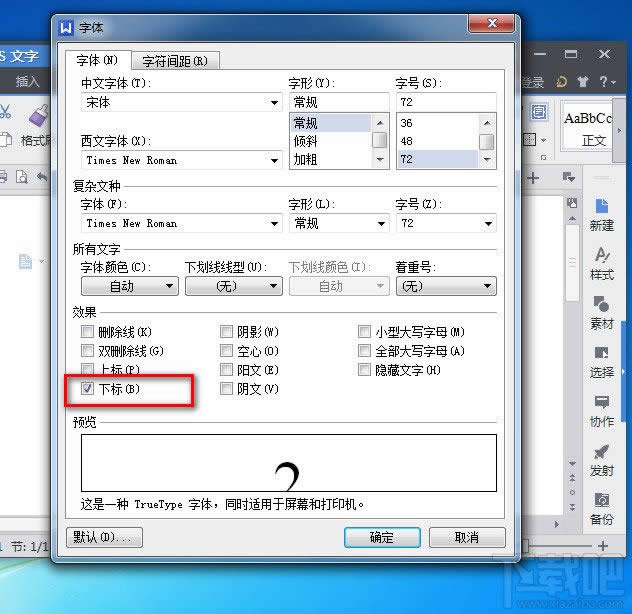The image size is (632, 614).
Task: Open the 样式 styles panel icon
Action: (602, 263)
